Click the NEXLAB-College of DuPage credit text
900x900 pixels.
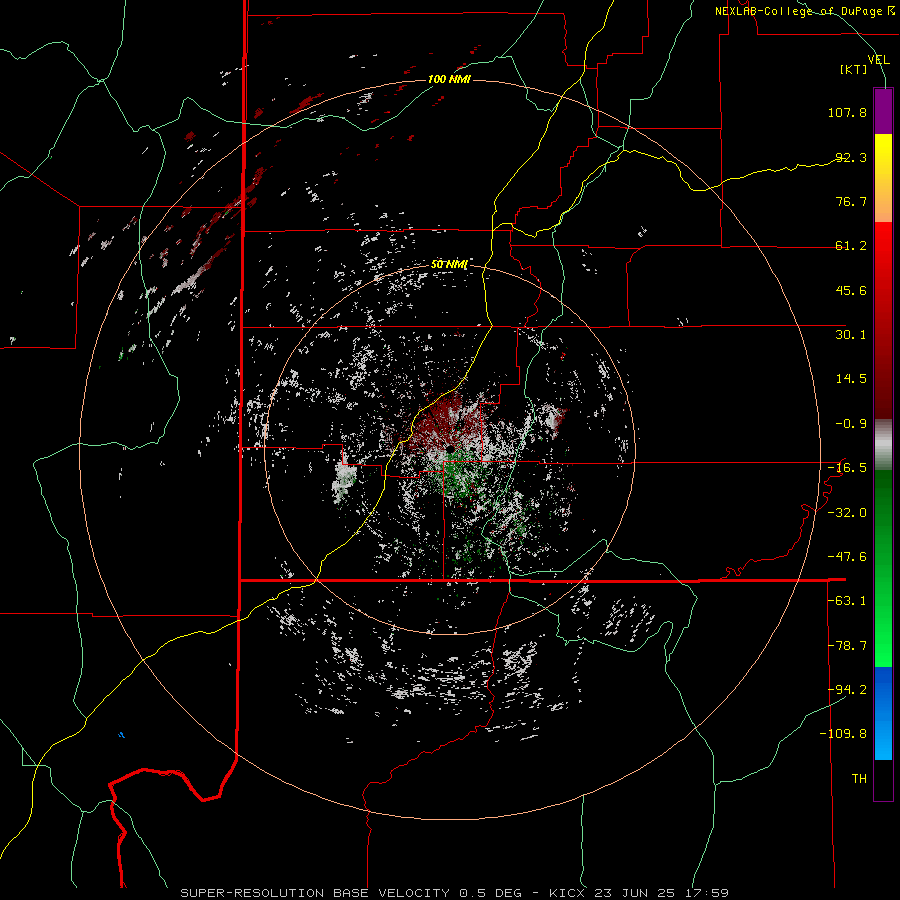(805, 11)
